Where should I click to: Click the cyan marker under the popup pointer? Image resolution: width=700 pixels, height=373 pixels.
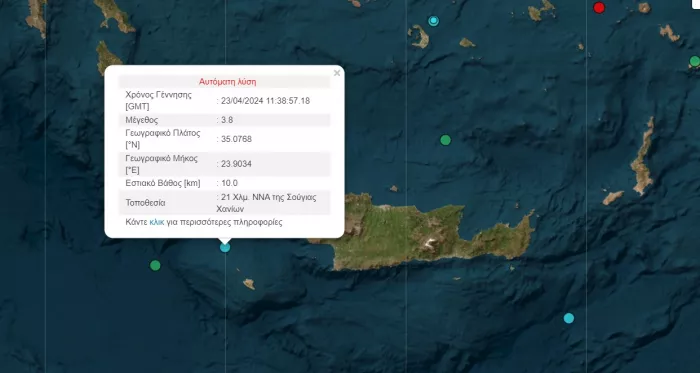coord(225,247)
